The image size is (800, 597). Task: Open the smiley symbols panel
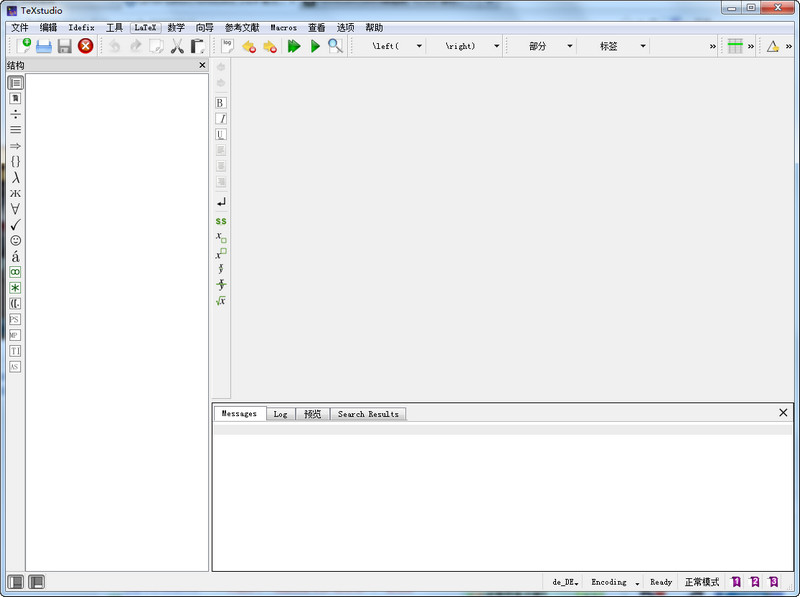[x=14, y=240]
